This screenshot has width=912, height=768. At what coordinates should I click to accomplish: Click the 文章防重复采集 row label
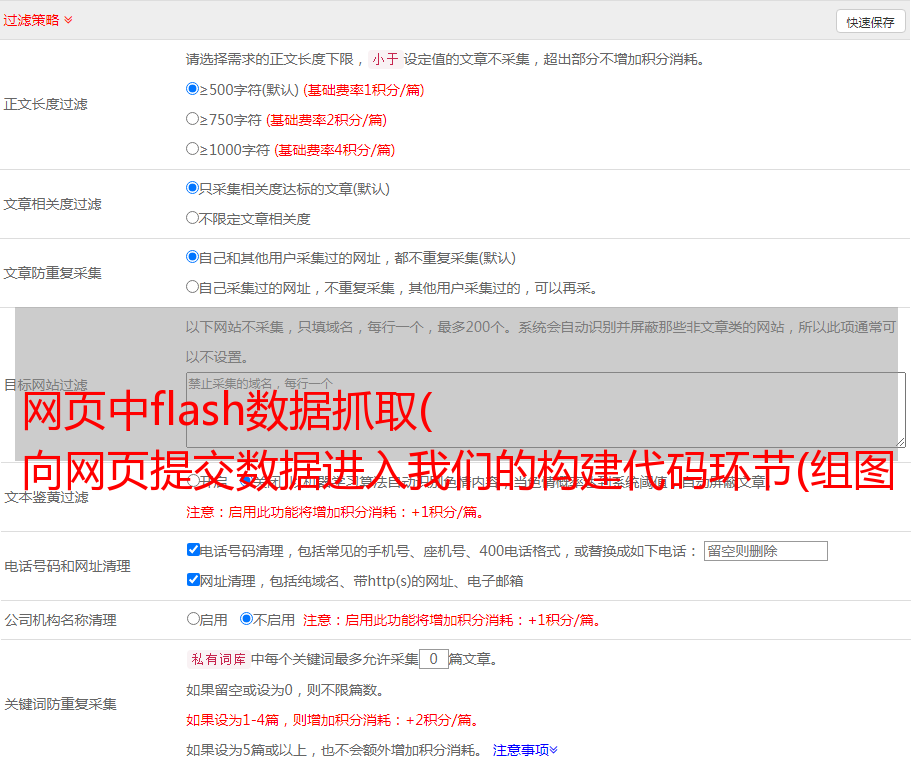pos(52,273)
